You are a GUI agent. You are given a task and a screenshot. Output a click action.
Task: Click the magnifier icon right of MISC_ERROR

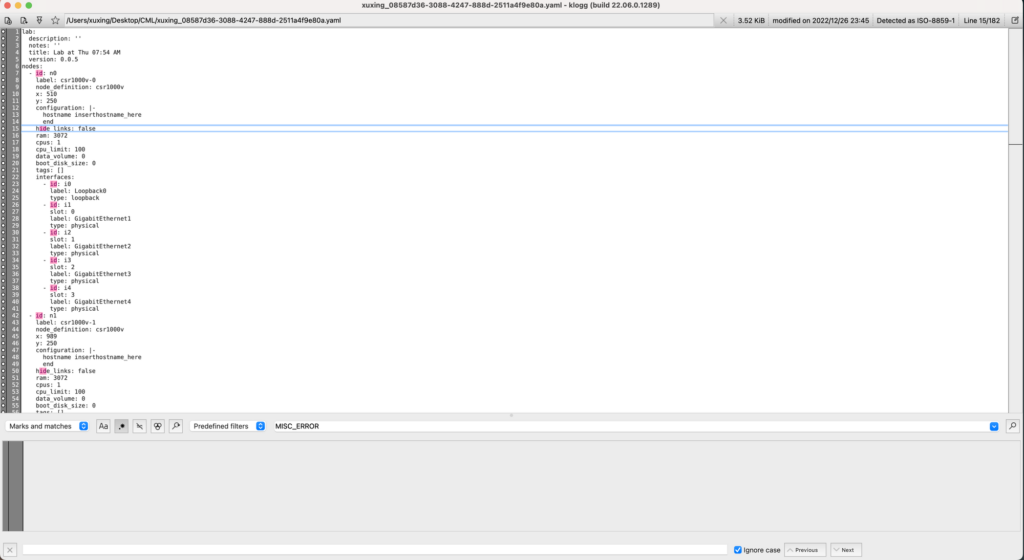[x=1012, y=426]
